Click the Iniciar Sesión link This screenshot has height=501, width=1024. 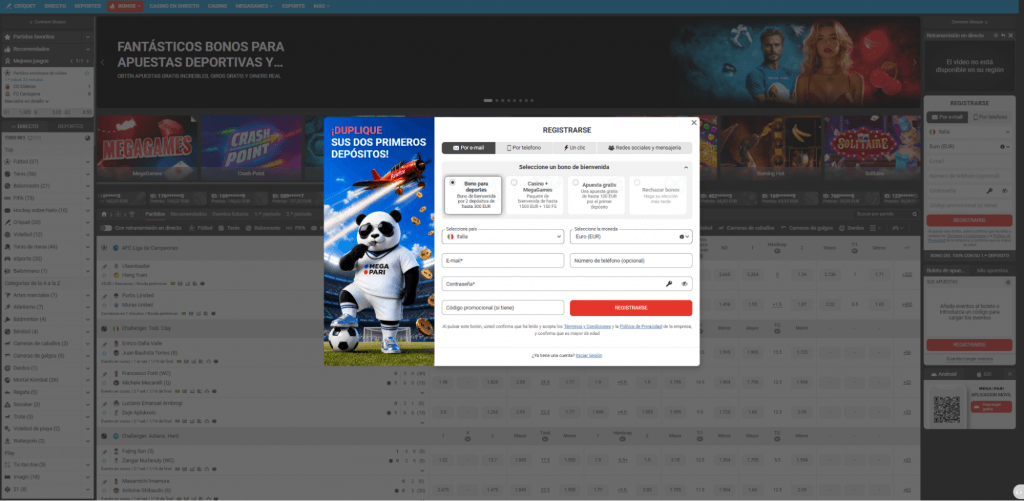pos(589,355)
